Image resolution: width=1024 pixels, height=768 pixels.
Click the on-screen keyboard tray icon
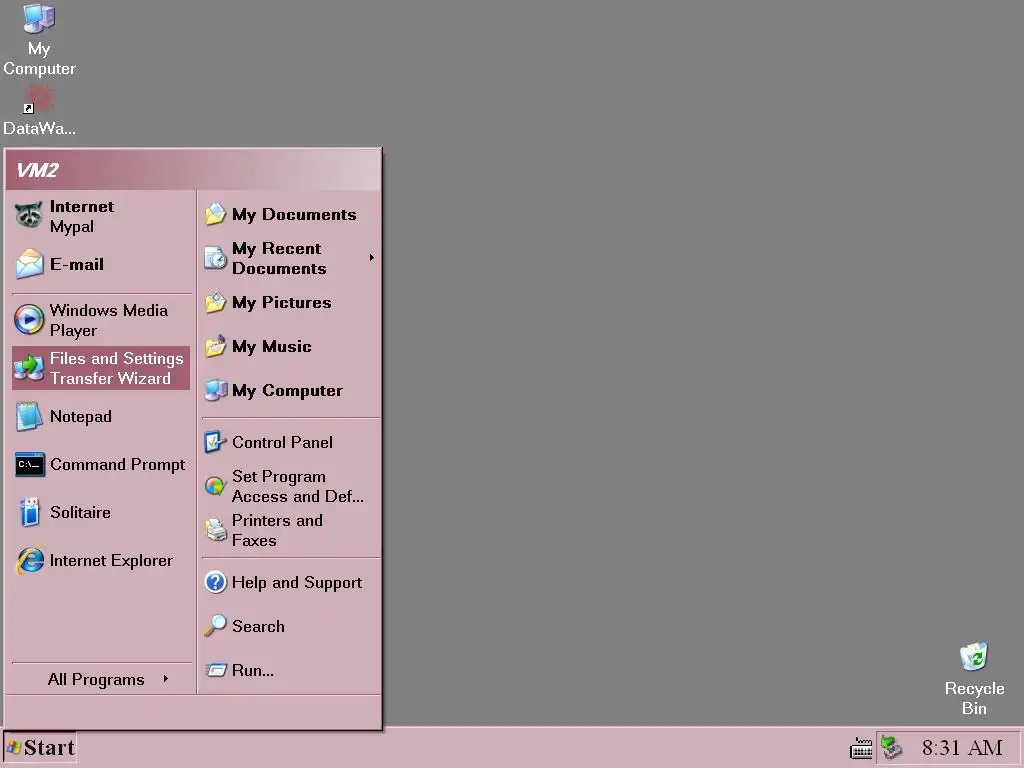(861, 748)
